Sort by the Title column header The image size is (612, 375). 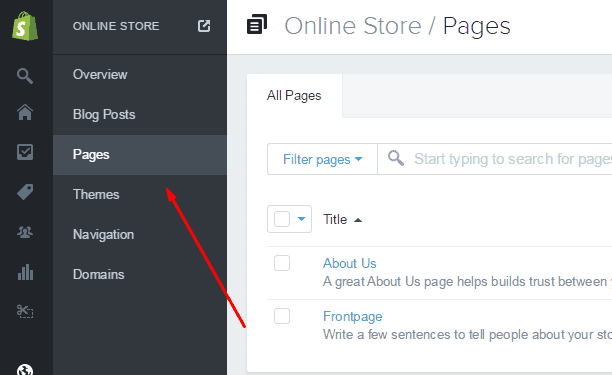pyautogui.click(x=342, y=219)
